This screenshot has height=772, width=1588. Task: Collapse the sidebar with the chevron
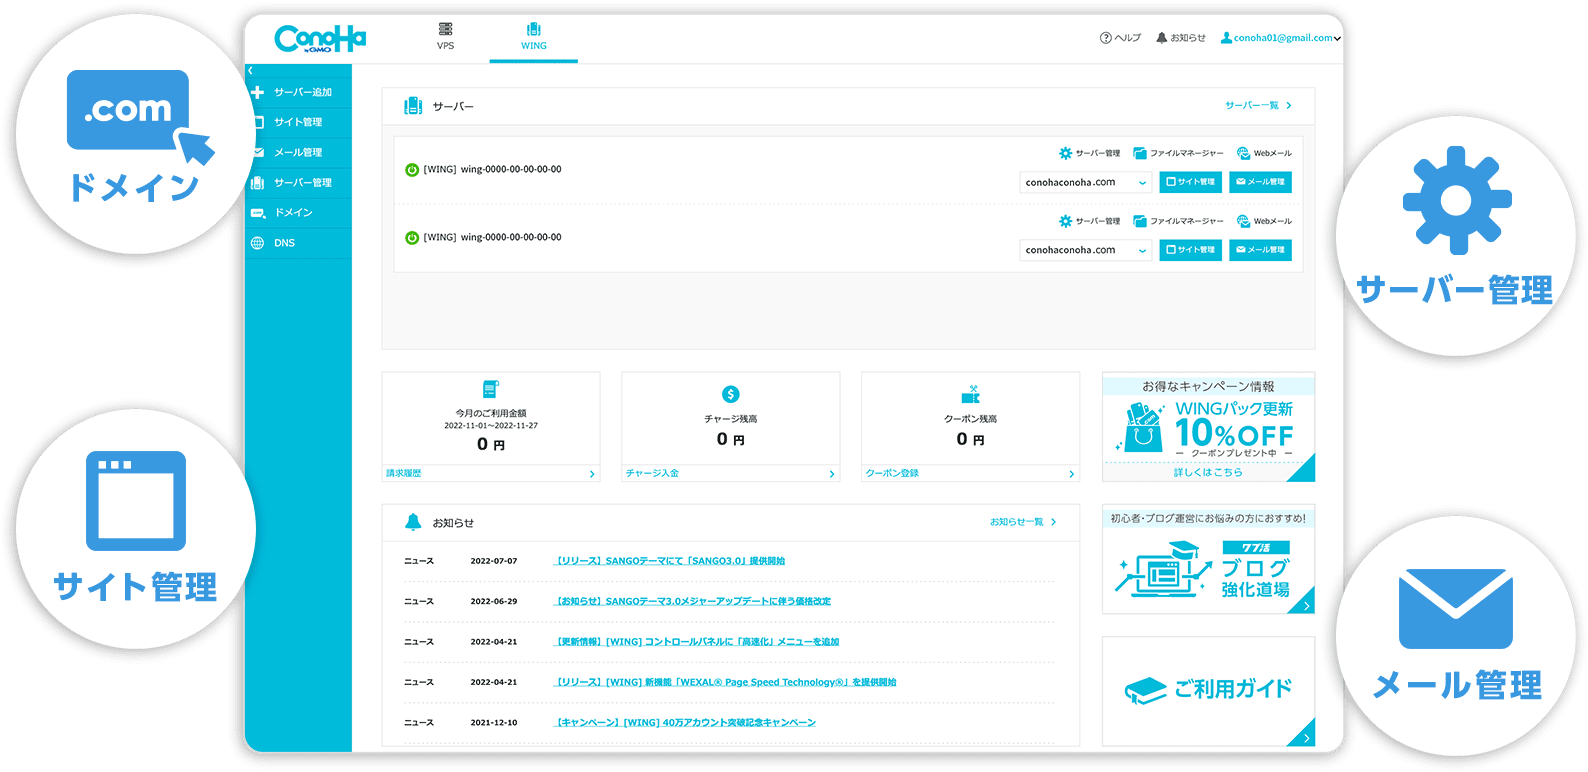click(x=251, y=71)
